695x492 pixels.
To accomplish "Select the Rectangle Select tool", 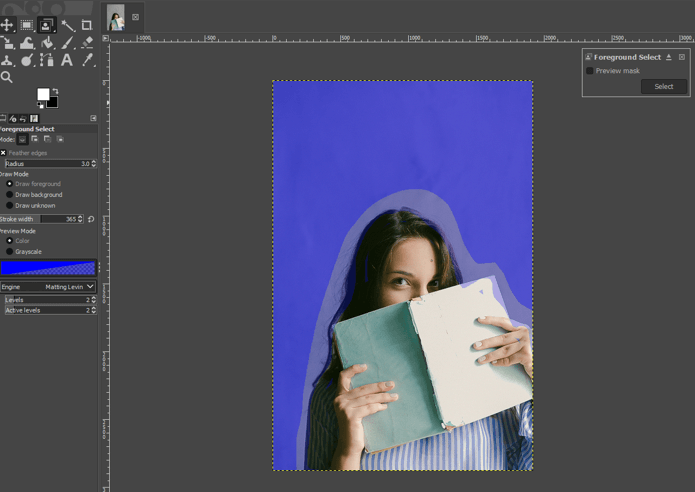I will tap(27, 25).
